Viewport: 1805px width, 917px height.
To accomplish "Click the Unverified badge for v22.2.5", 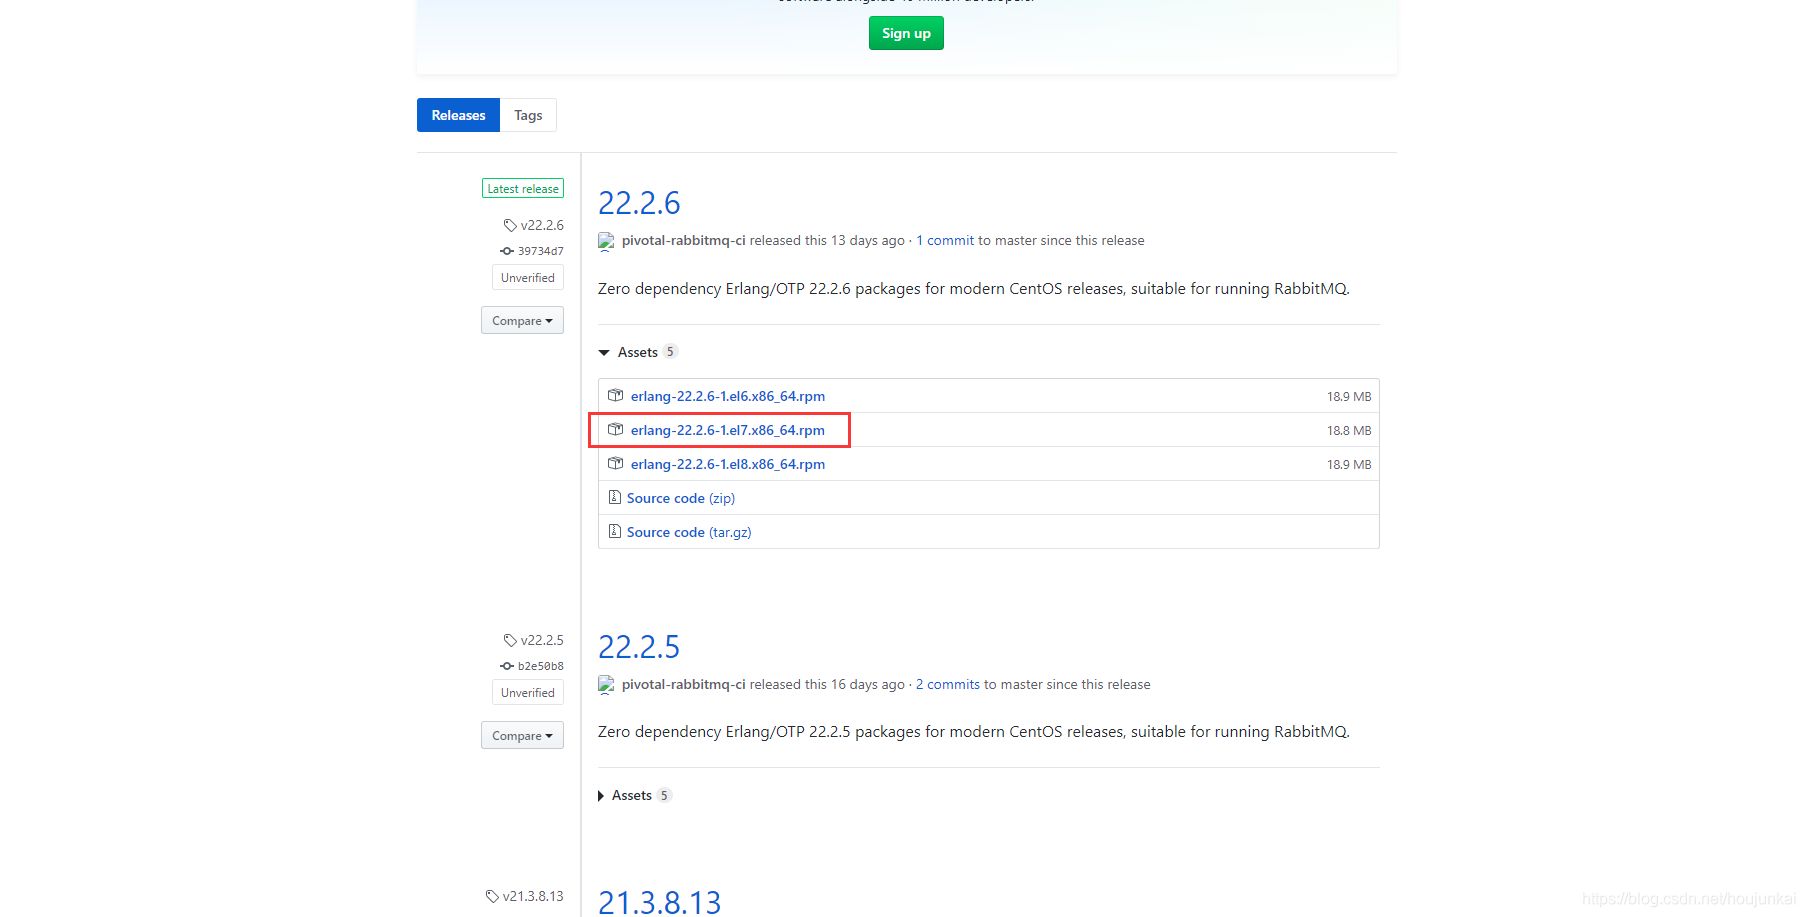I will click(x=528, y=692).
